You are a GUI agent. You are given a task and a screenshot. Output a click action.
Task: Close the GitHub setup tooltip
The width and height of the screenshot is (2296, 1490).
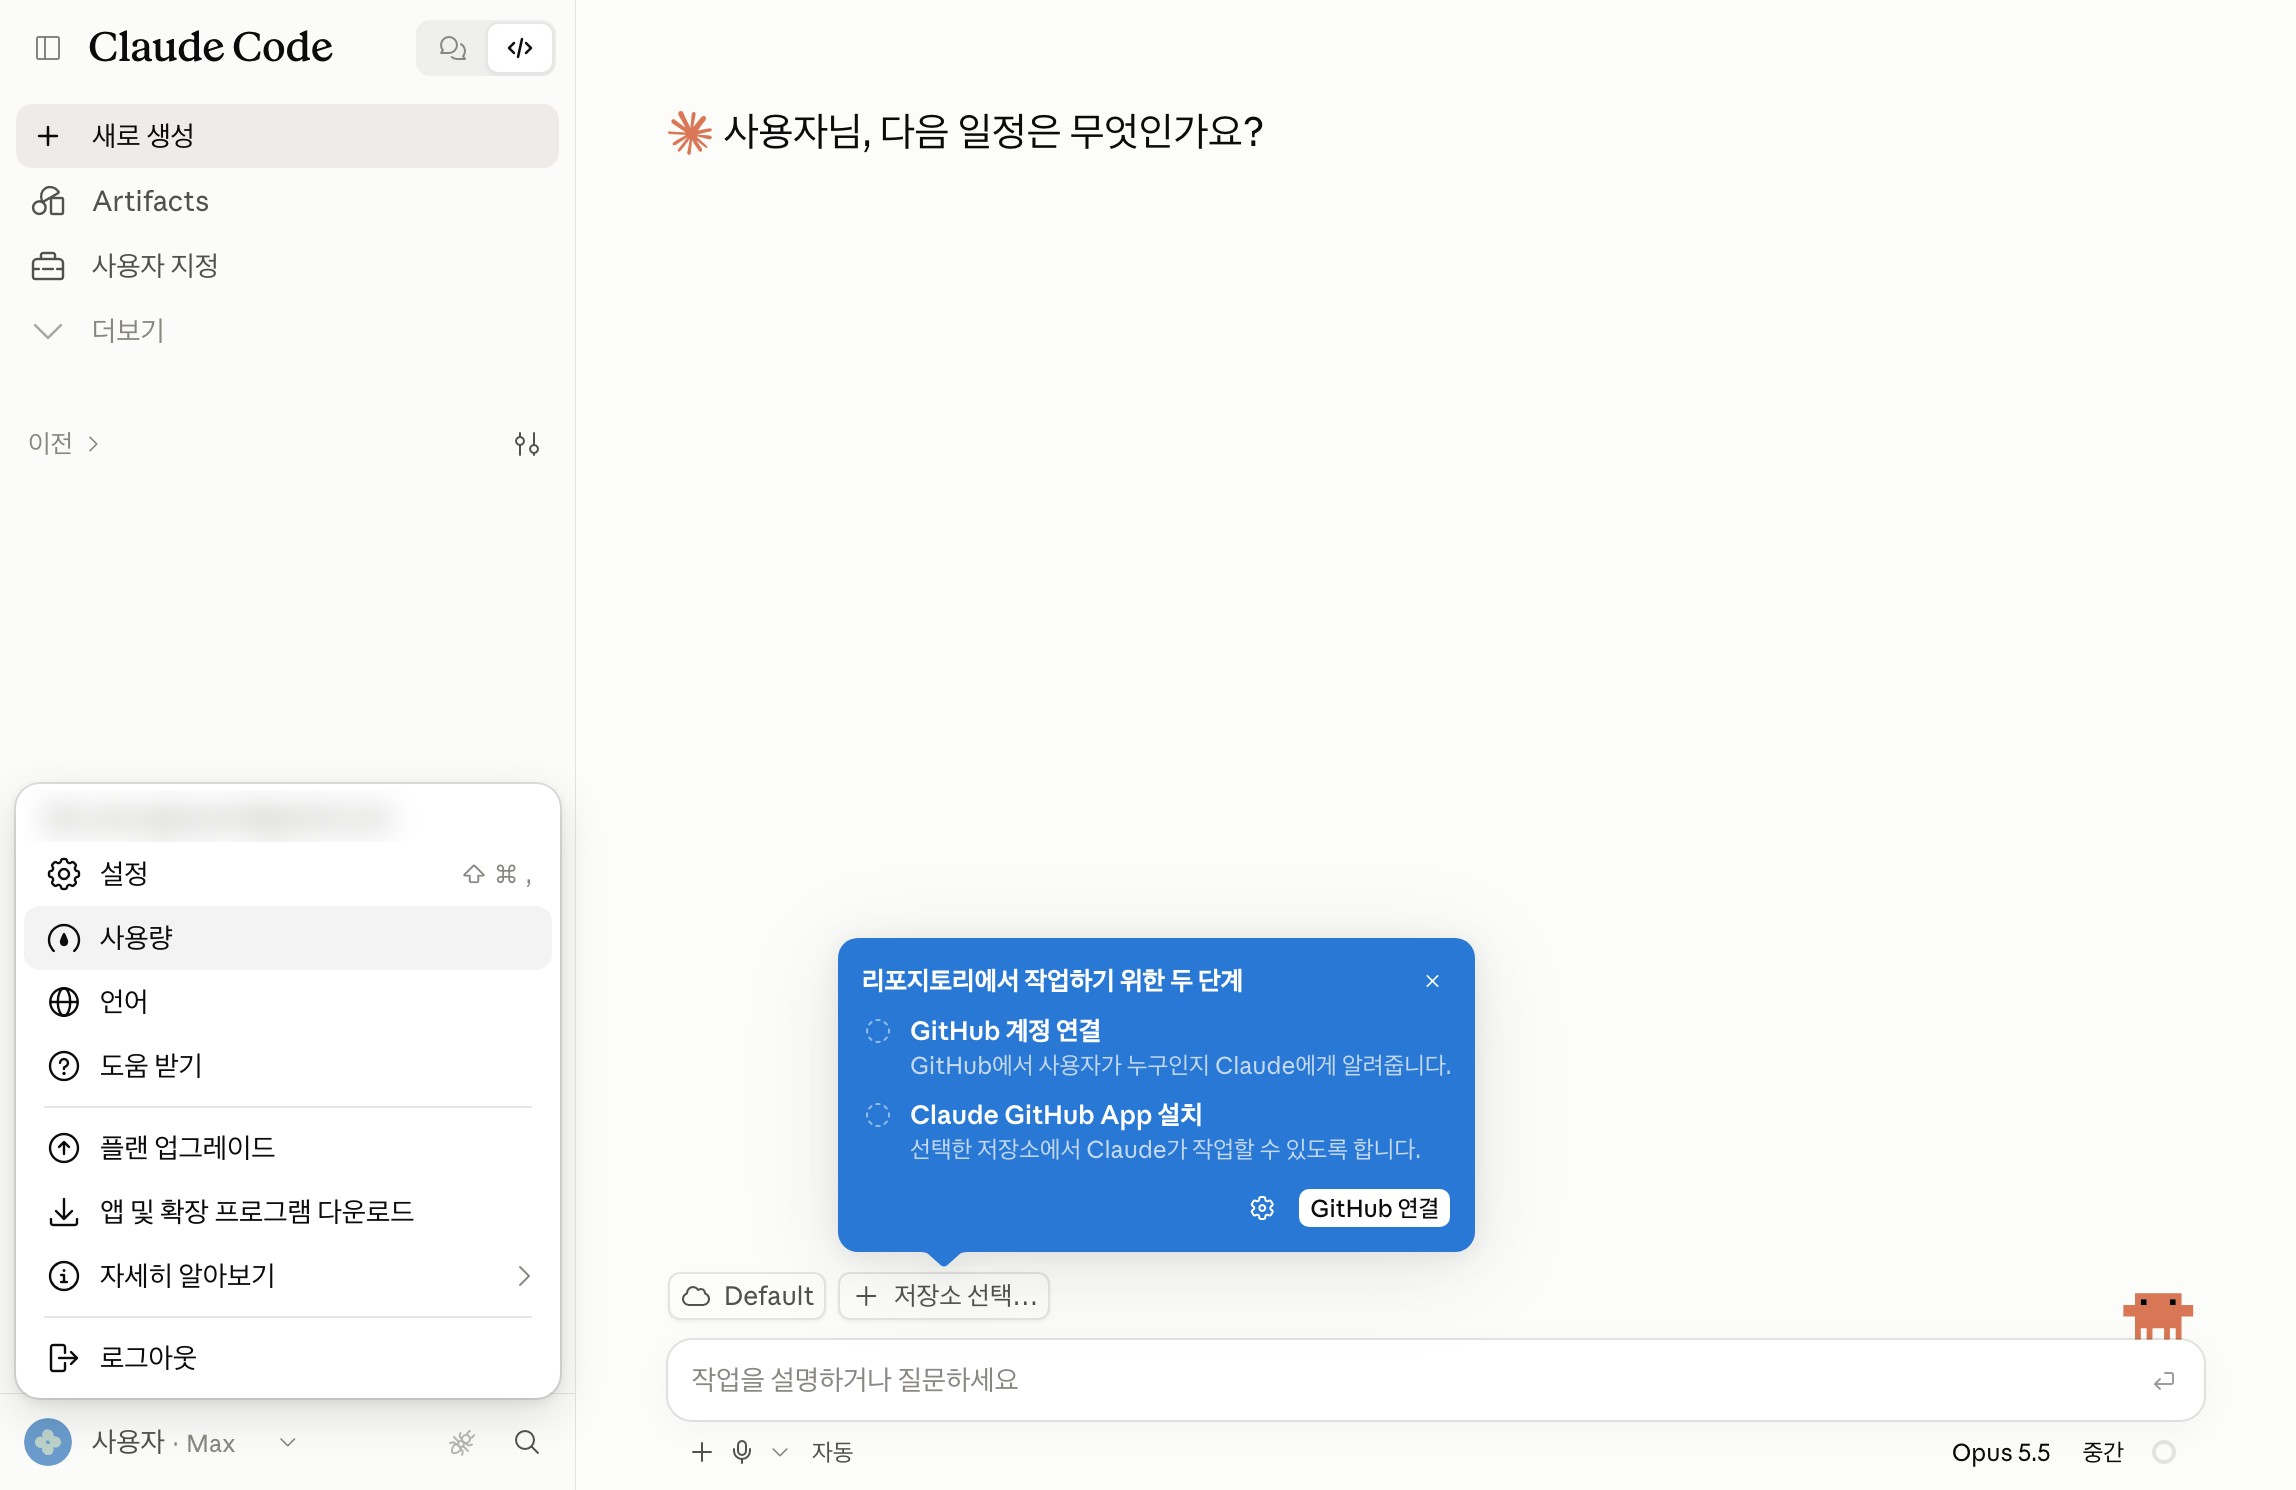1432,981
